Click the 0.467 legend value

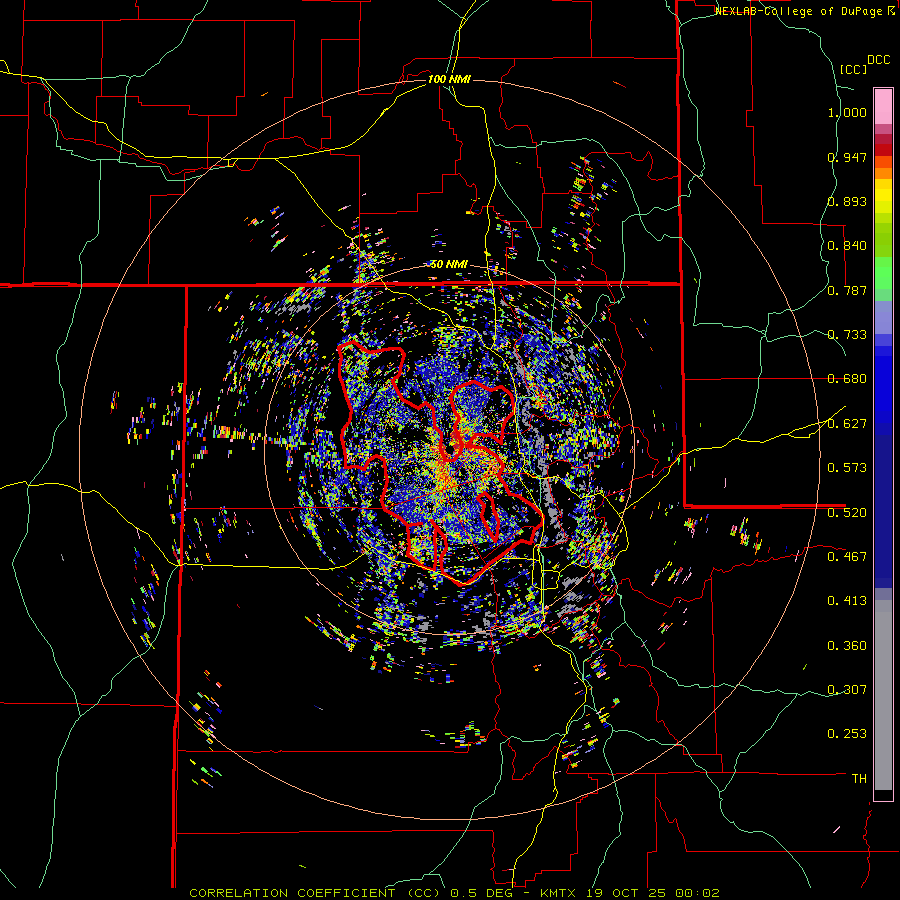[847, 556]
